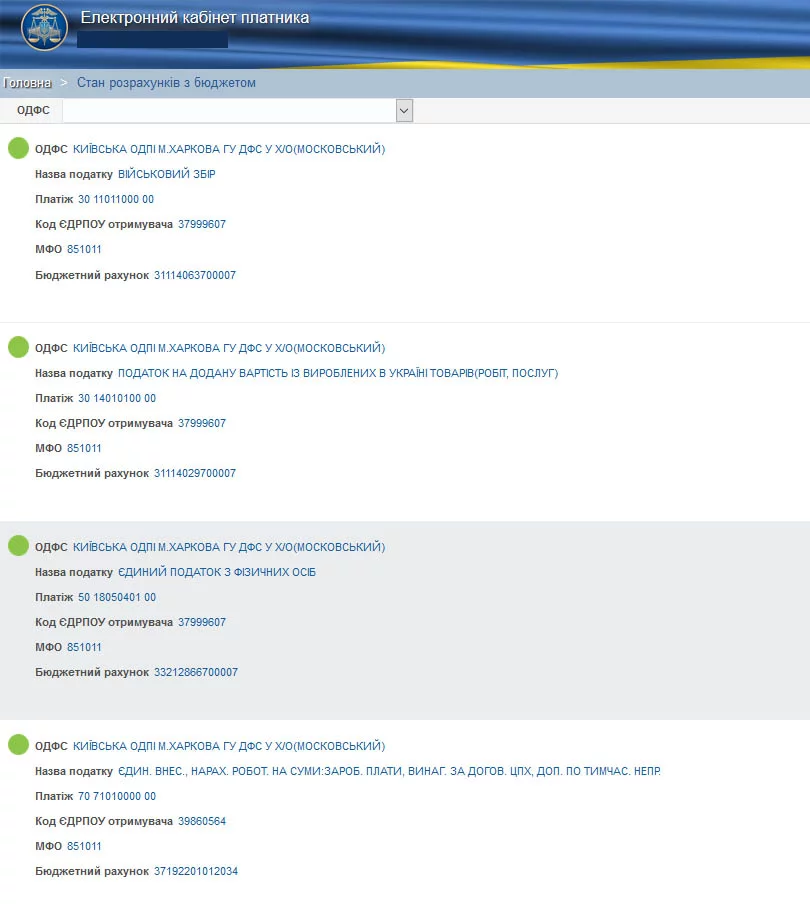Select payment code 70 71010000 00
This screenshot has width=810, height=904.
[x=117, y=796]
